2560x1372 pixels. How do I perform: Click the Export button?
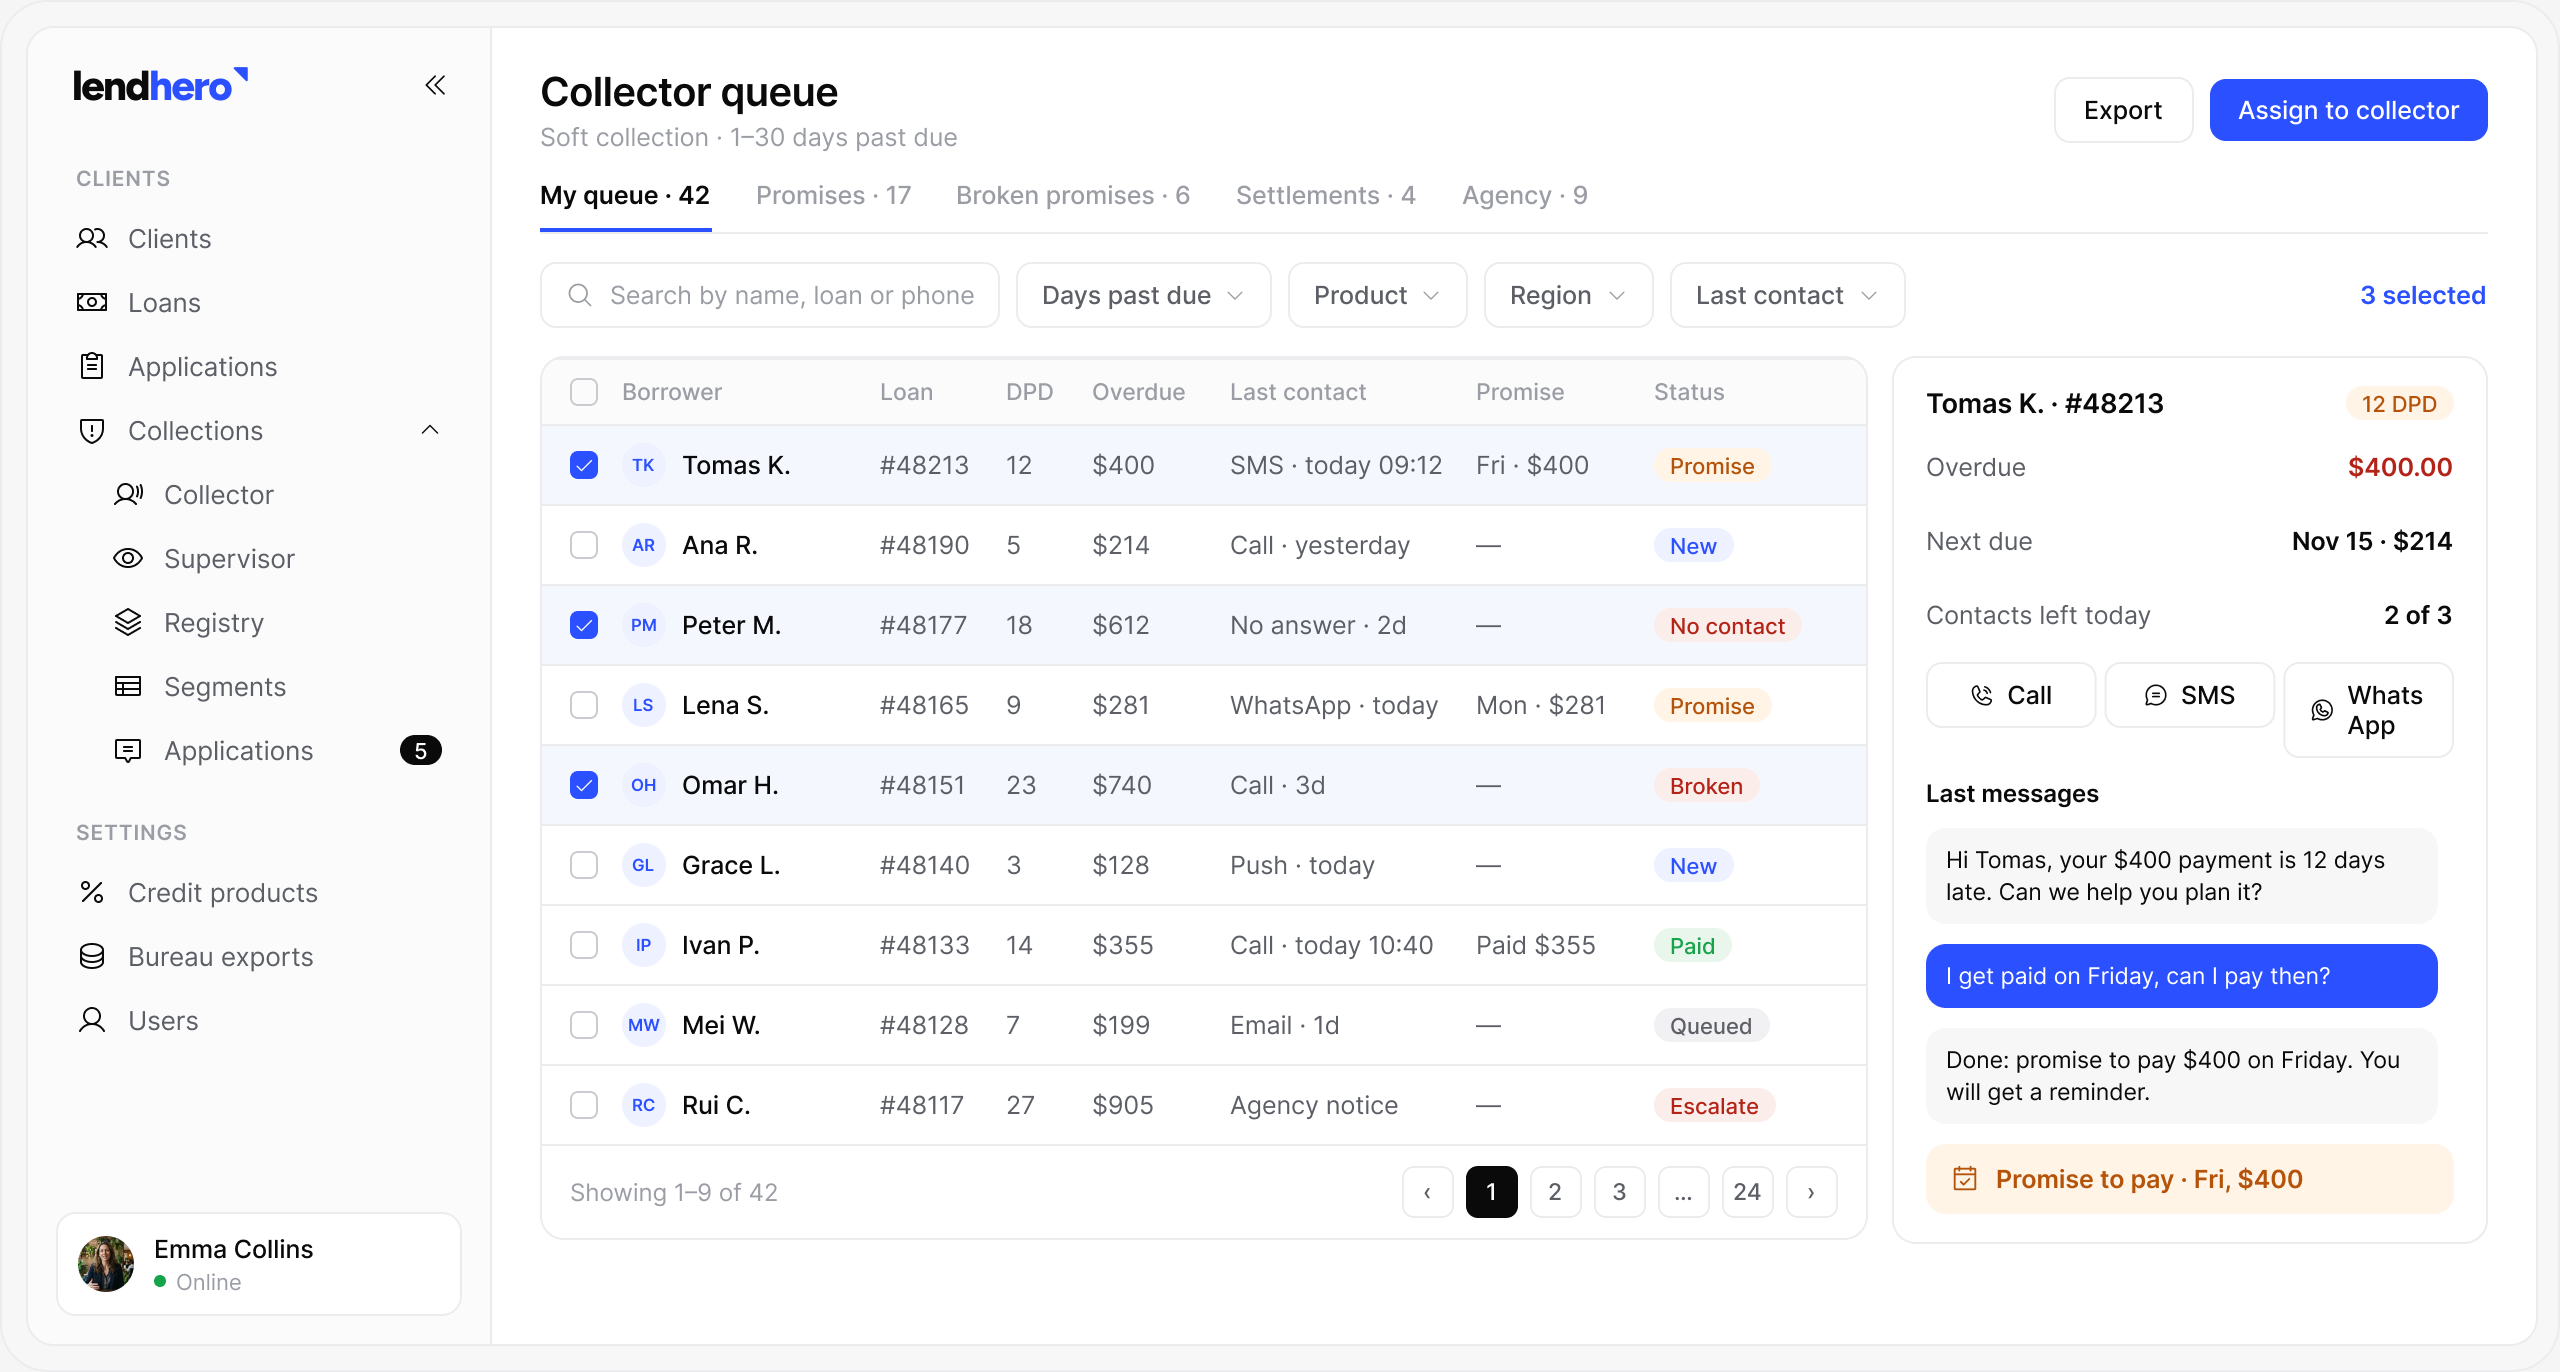2123,110
